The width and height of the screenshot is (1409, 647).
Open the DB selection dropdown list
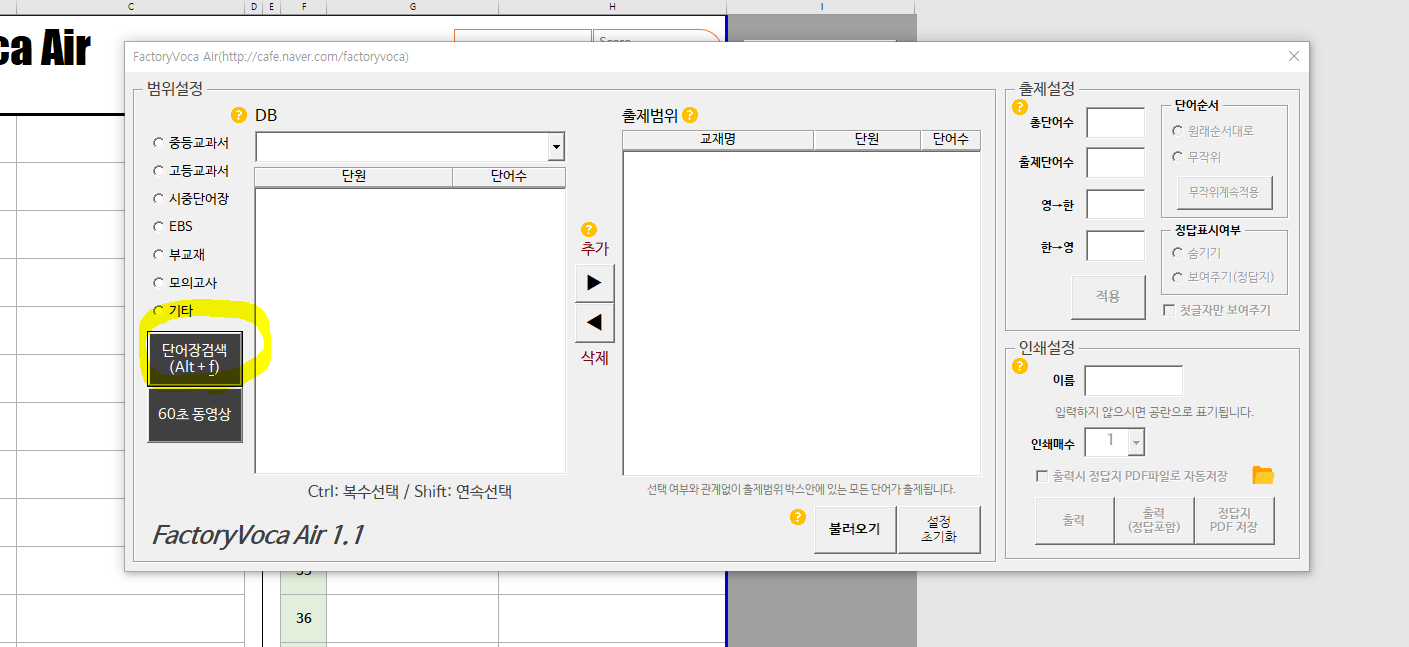pyautogui.click(x=555, y=146)
